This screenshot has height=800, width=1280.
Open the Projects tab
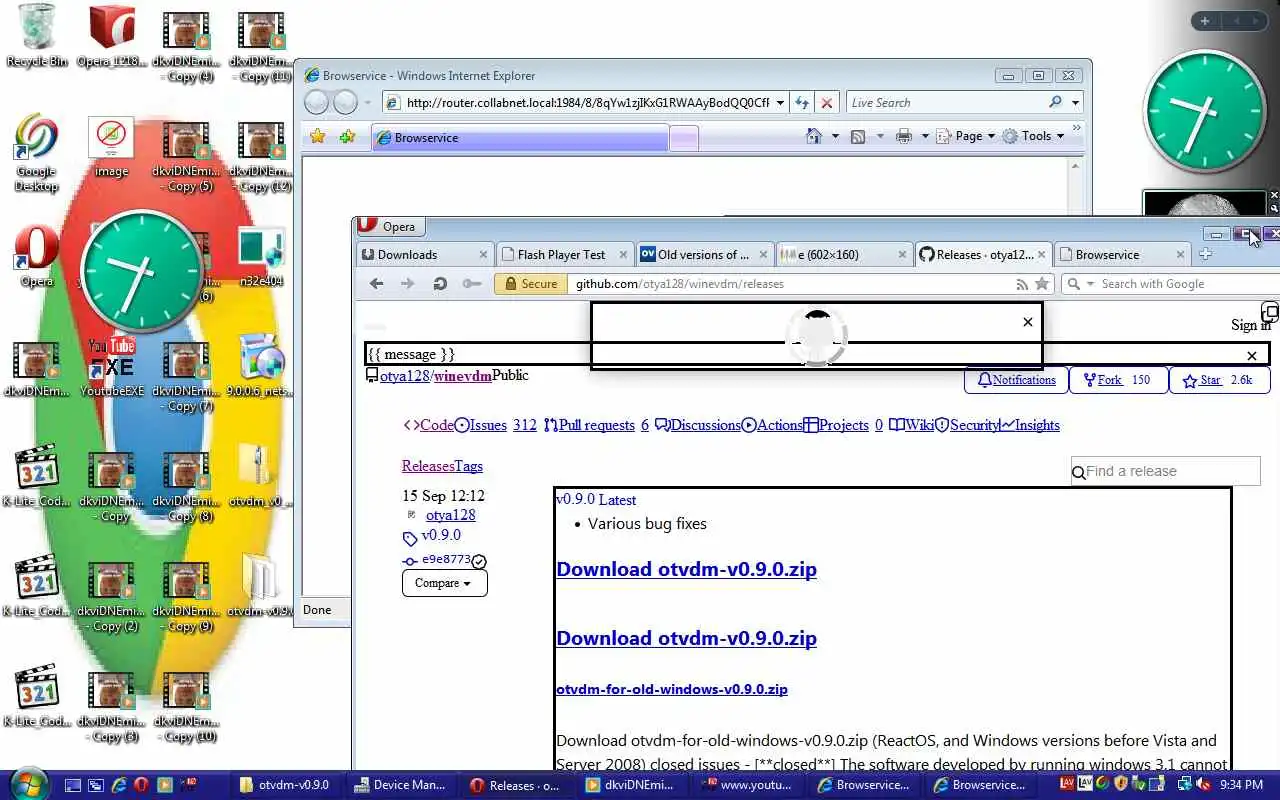click(x=843, y=425)
